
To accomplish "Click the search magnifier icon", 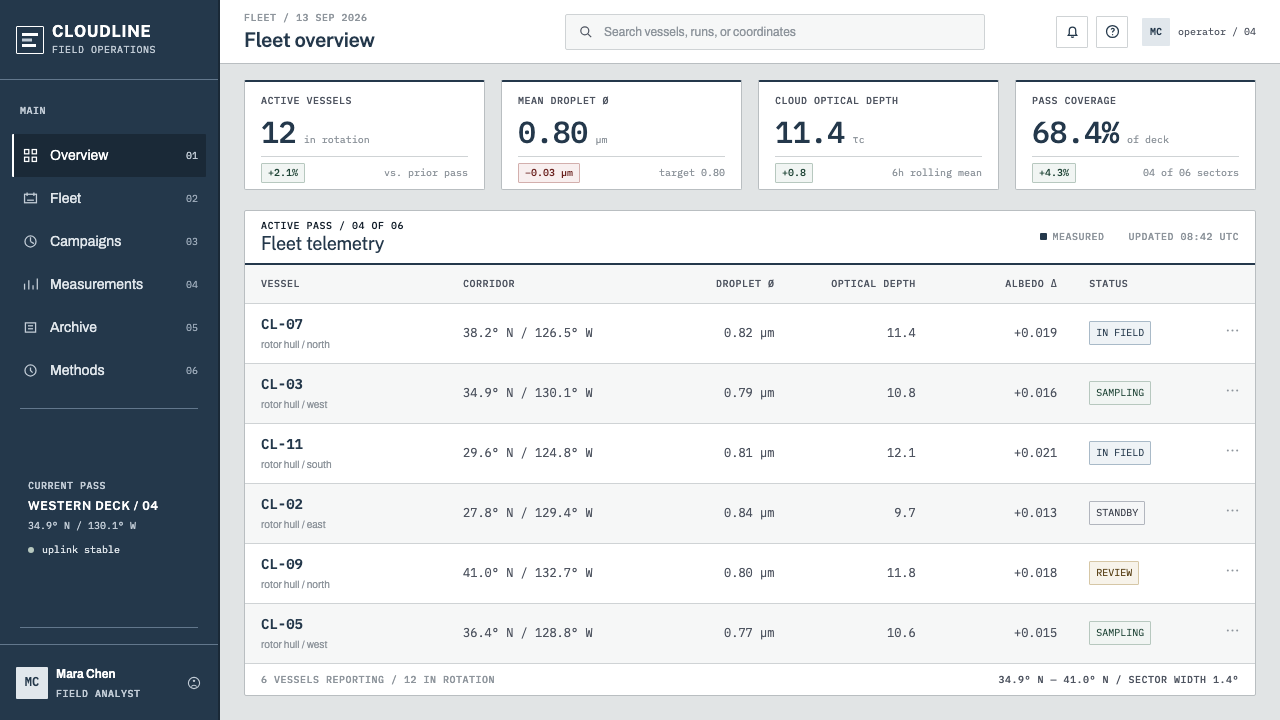I will [x=586, y=32].
